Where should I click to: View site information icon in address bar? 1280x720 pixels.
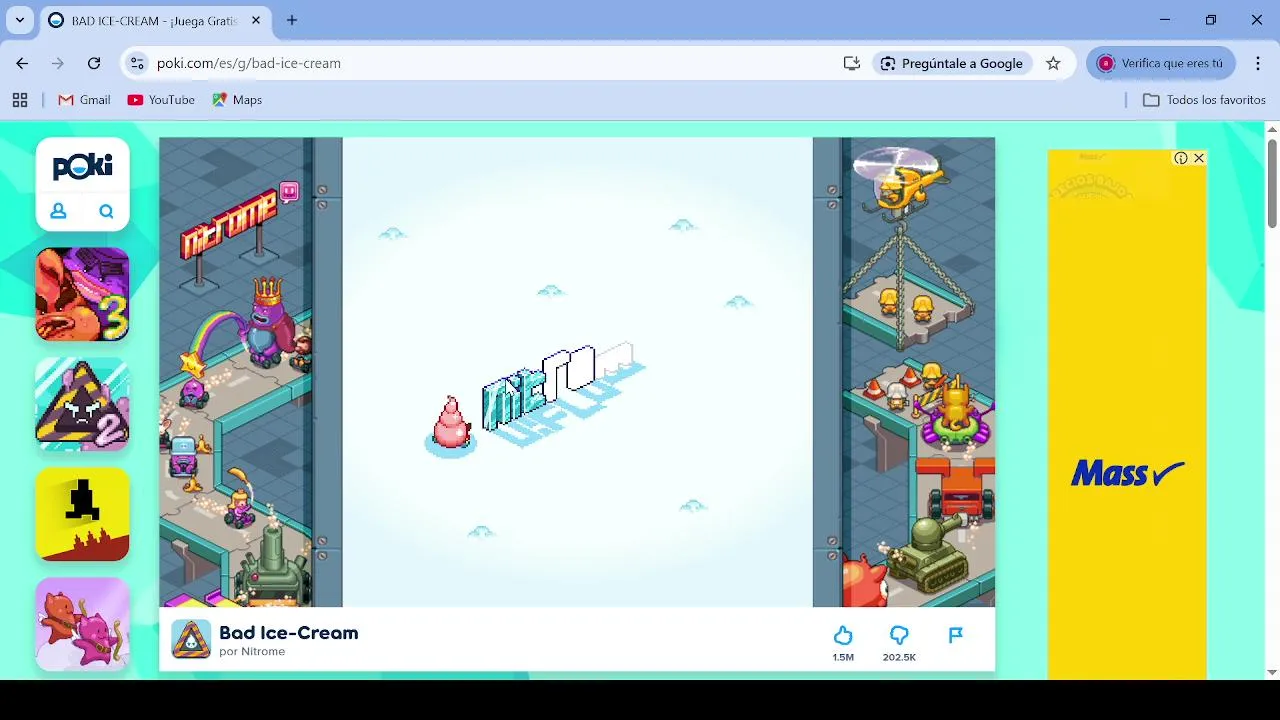click(137, 63)
